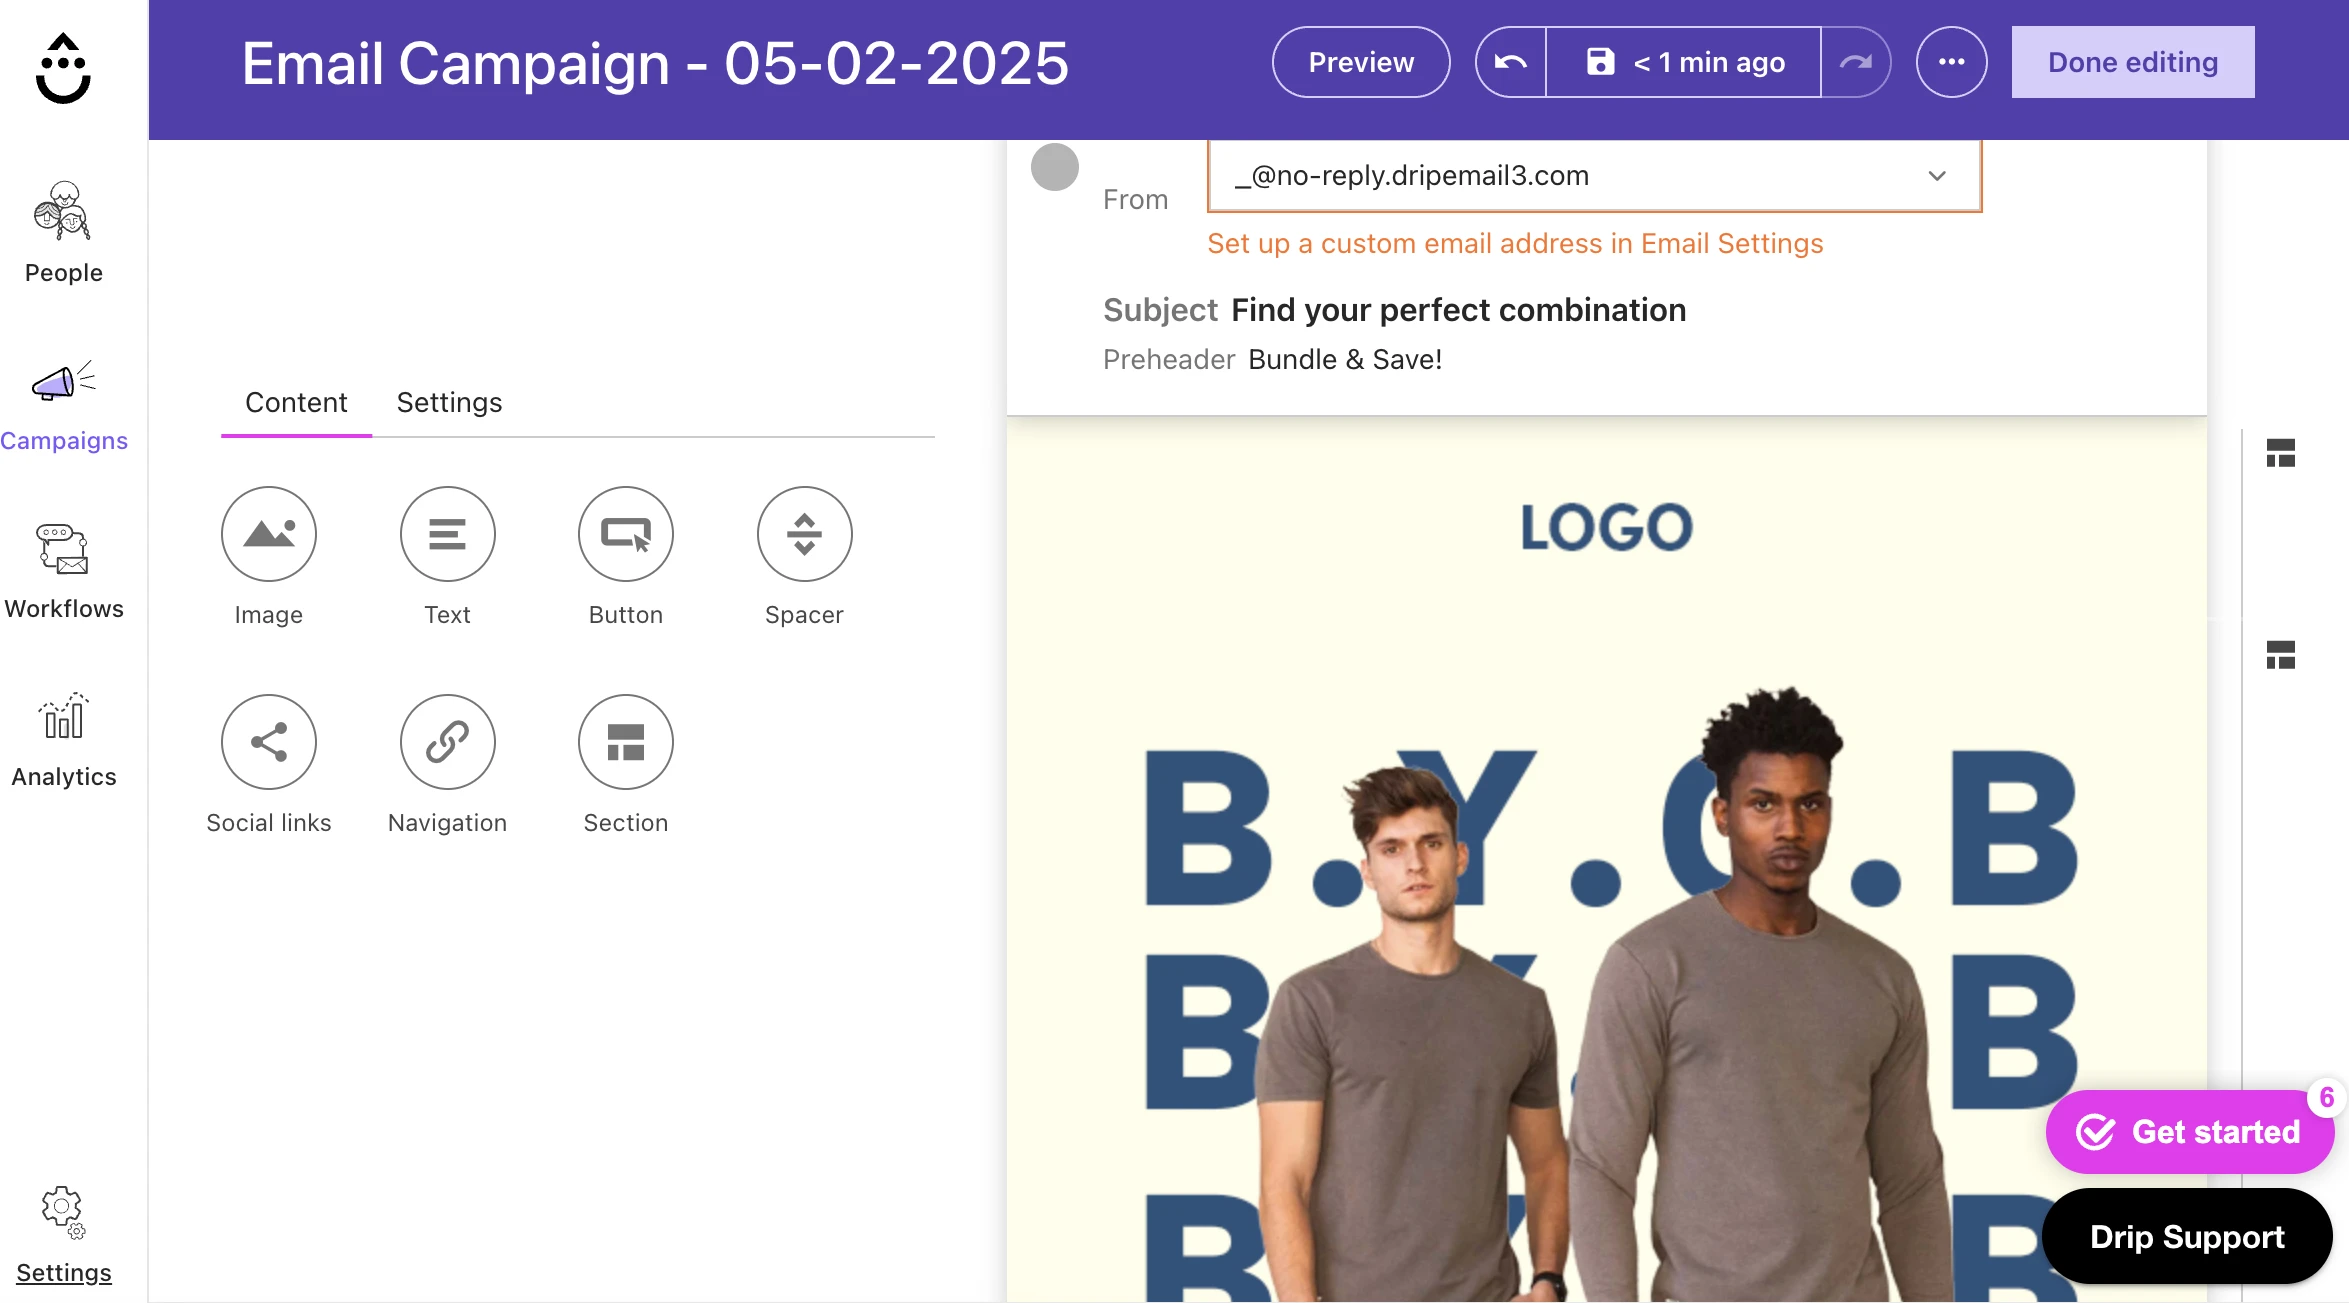
Task: Add an Image content block
Action: 268,534
